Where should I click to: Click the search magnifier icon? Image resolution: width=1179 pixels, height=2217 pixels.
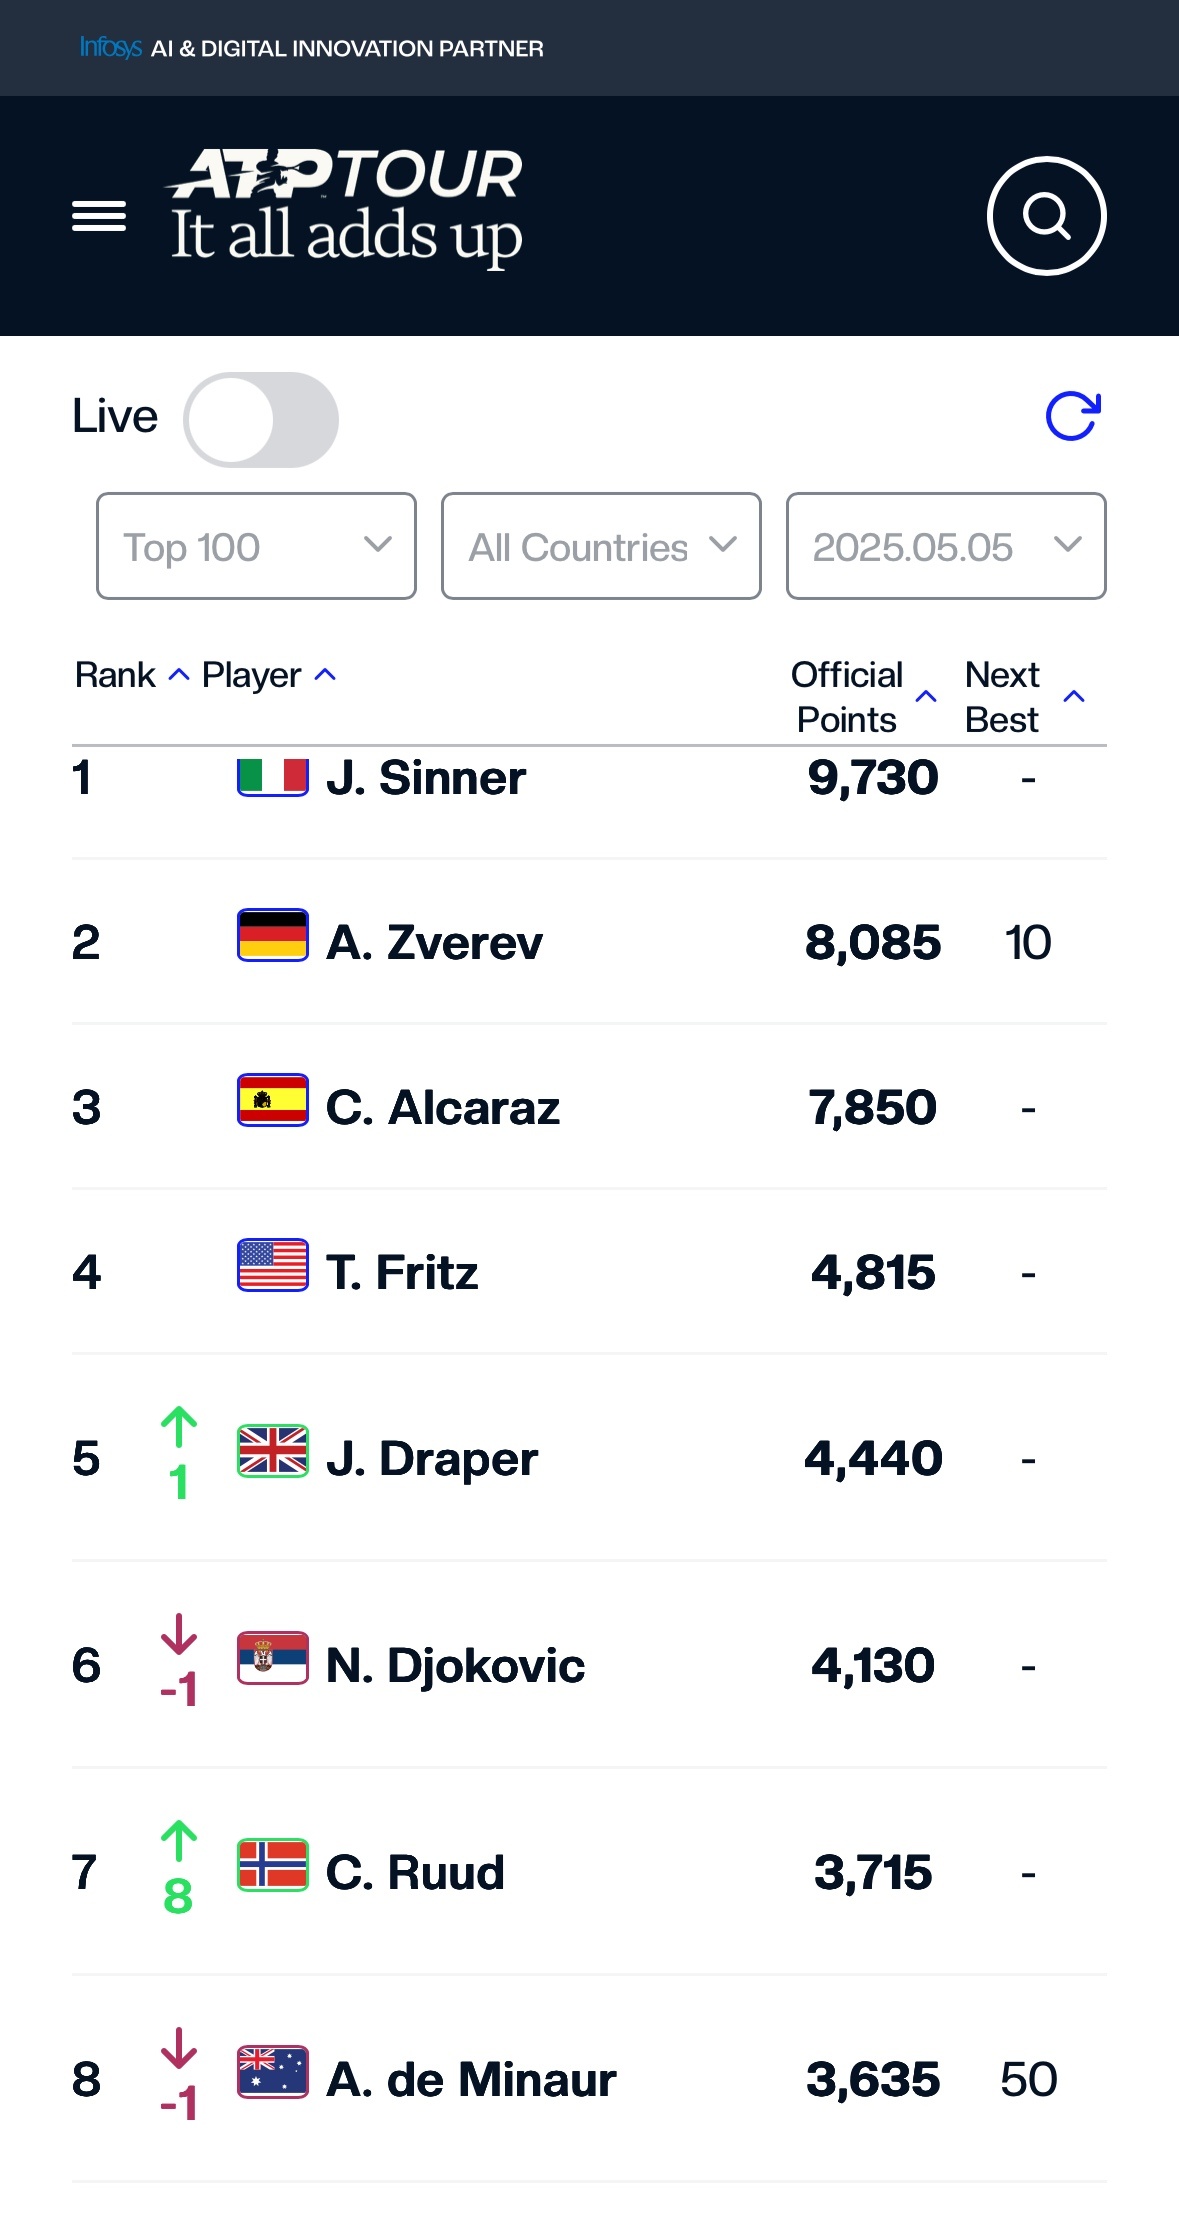click(x=1046, y=216)
